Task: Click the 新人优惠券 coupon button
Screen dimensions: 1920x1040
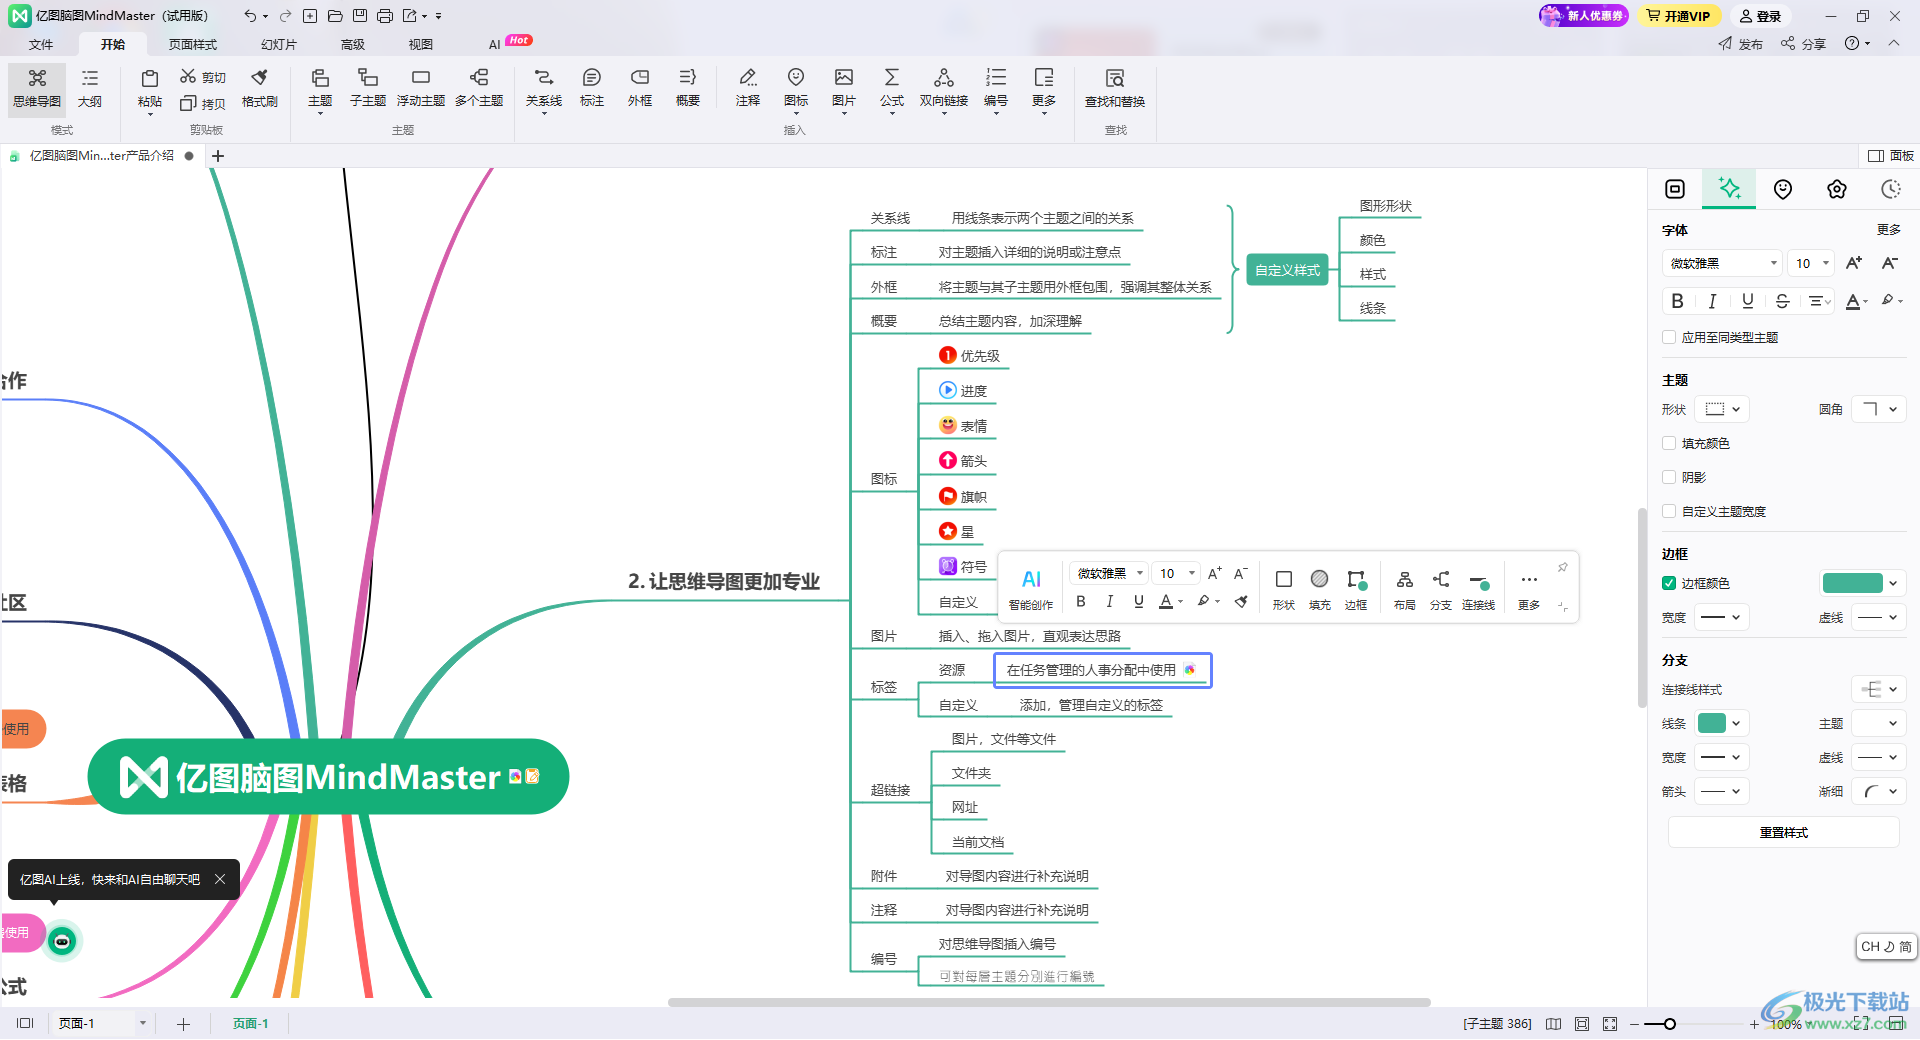Action: click(1583, 16)
